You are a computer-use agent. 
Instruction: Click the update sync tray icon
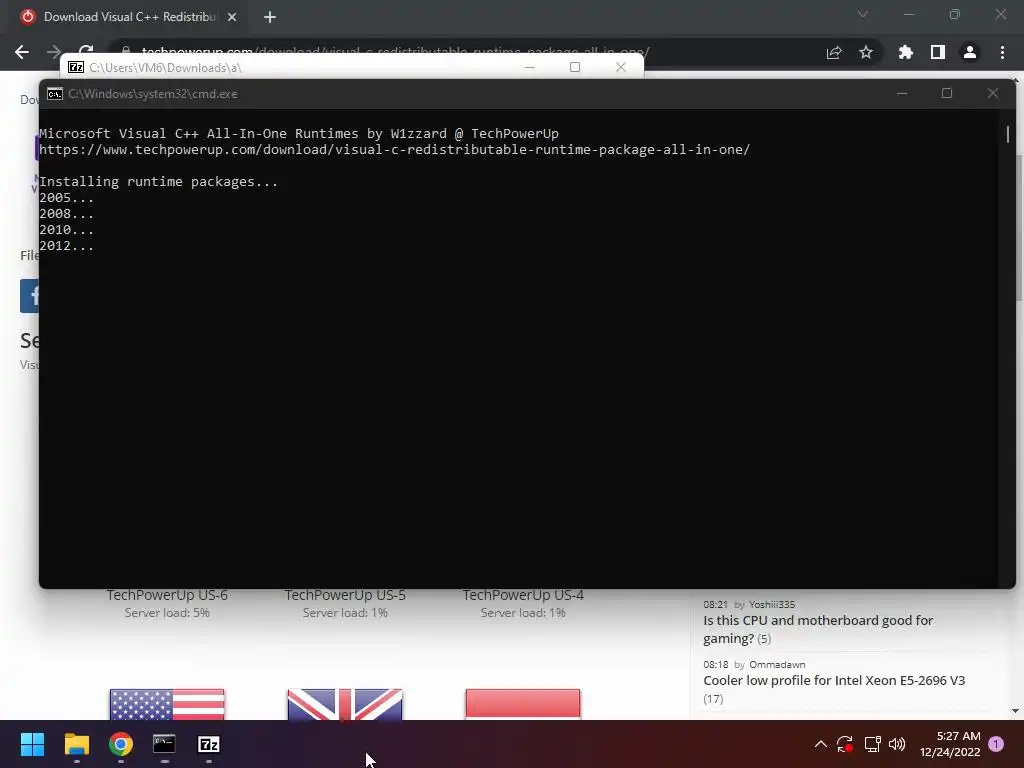click(845, 744)
